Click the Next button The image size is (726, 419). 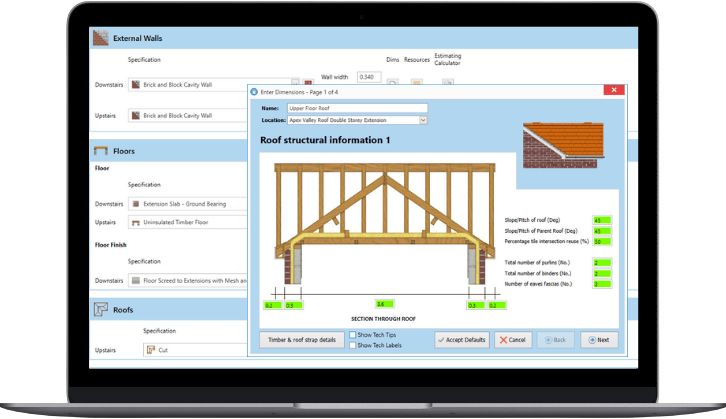(x=599, y=340)
